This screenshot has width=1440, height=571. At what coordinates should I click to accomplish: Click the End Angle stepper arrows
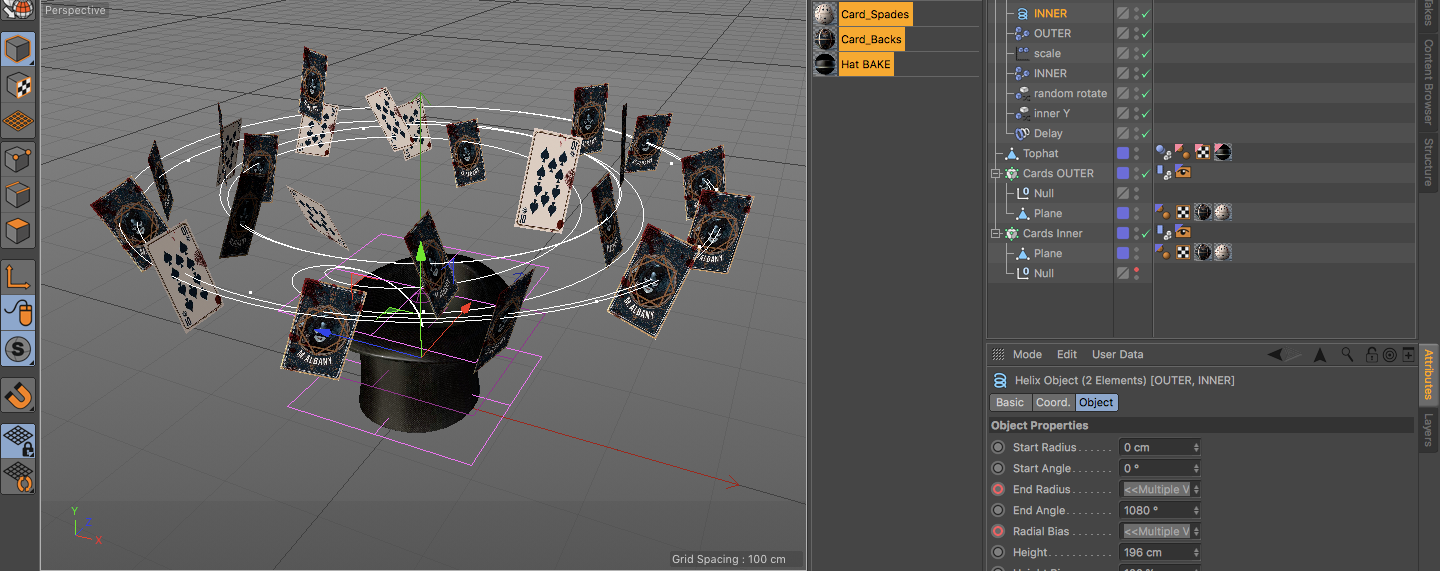pos(1196,510)
